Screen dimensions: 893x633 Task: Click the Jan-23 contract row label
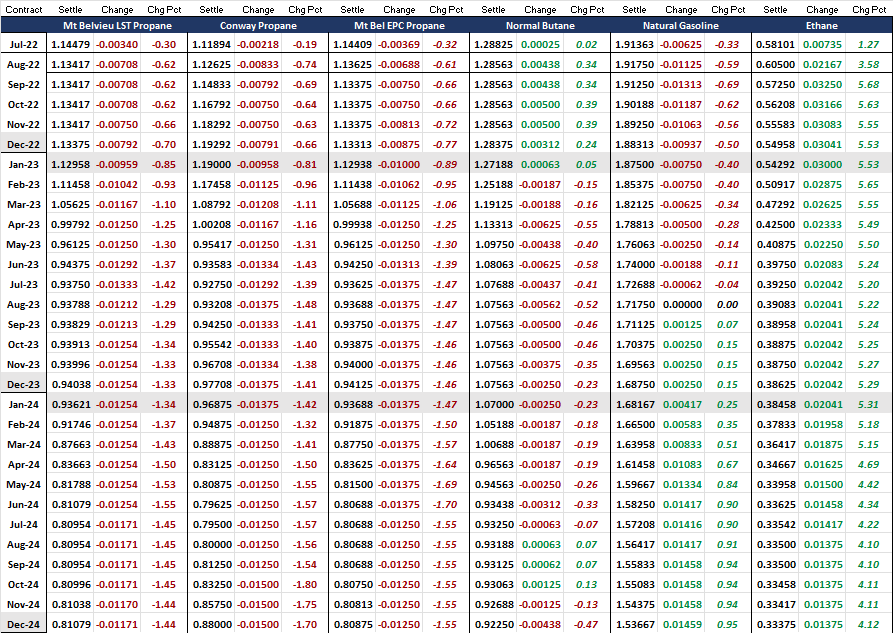pos(24,165)
